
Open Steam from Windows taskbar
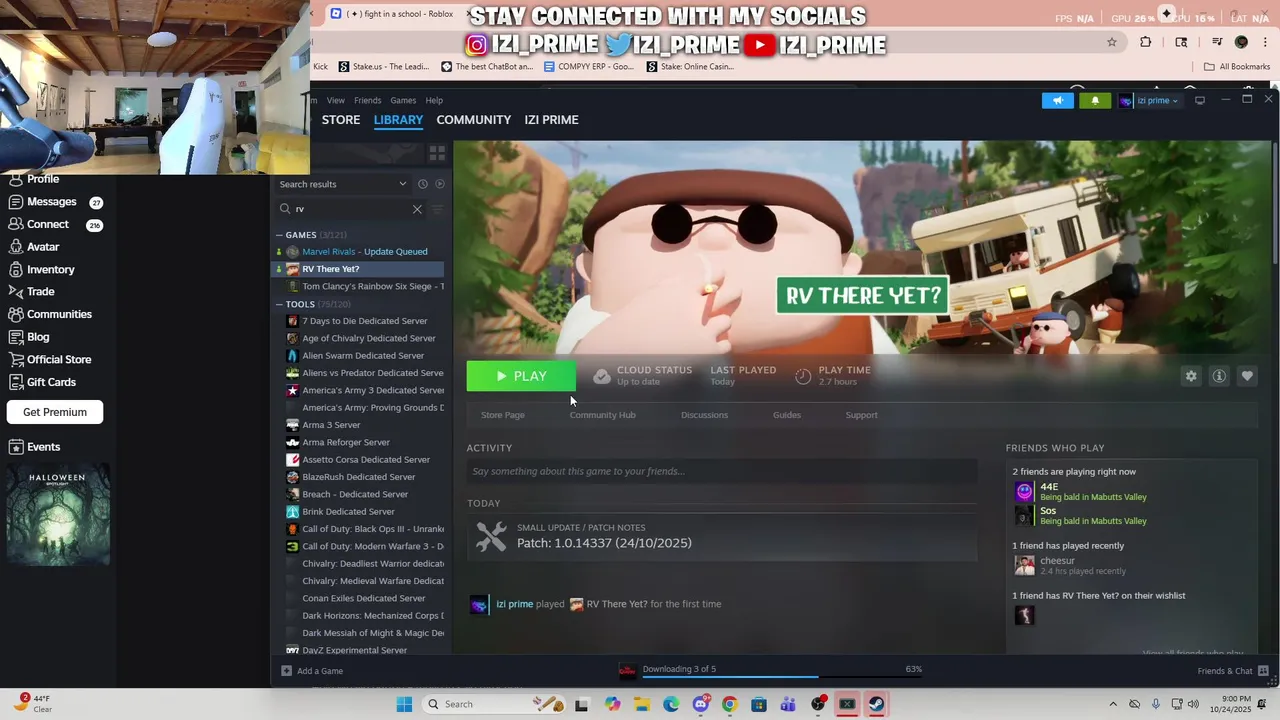876,704
